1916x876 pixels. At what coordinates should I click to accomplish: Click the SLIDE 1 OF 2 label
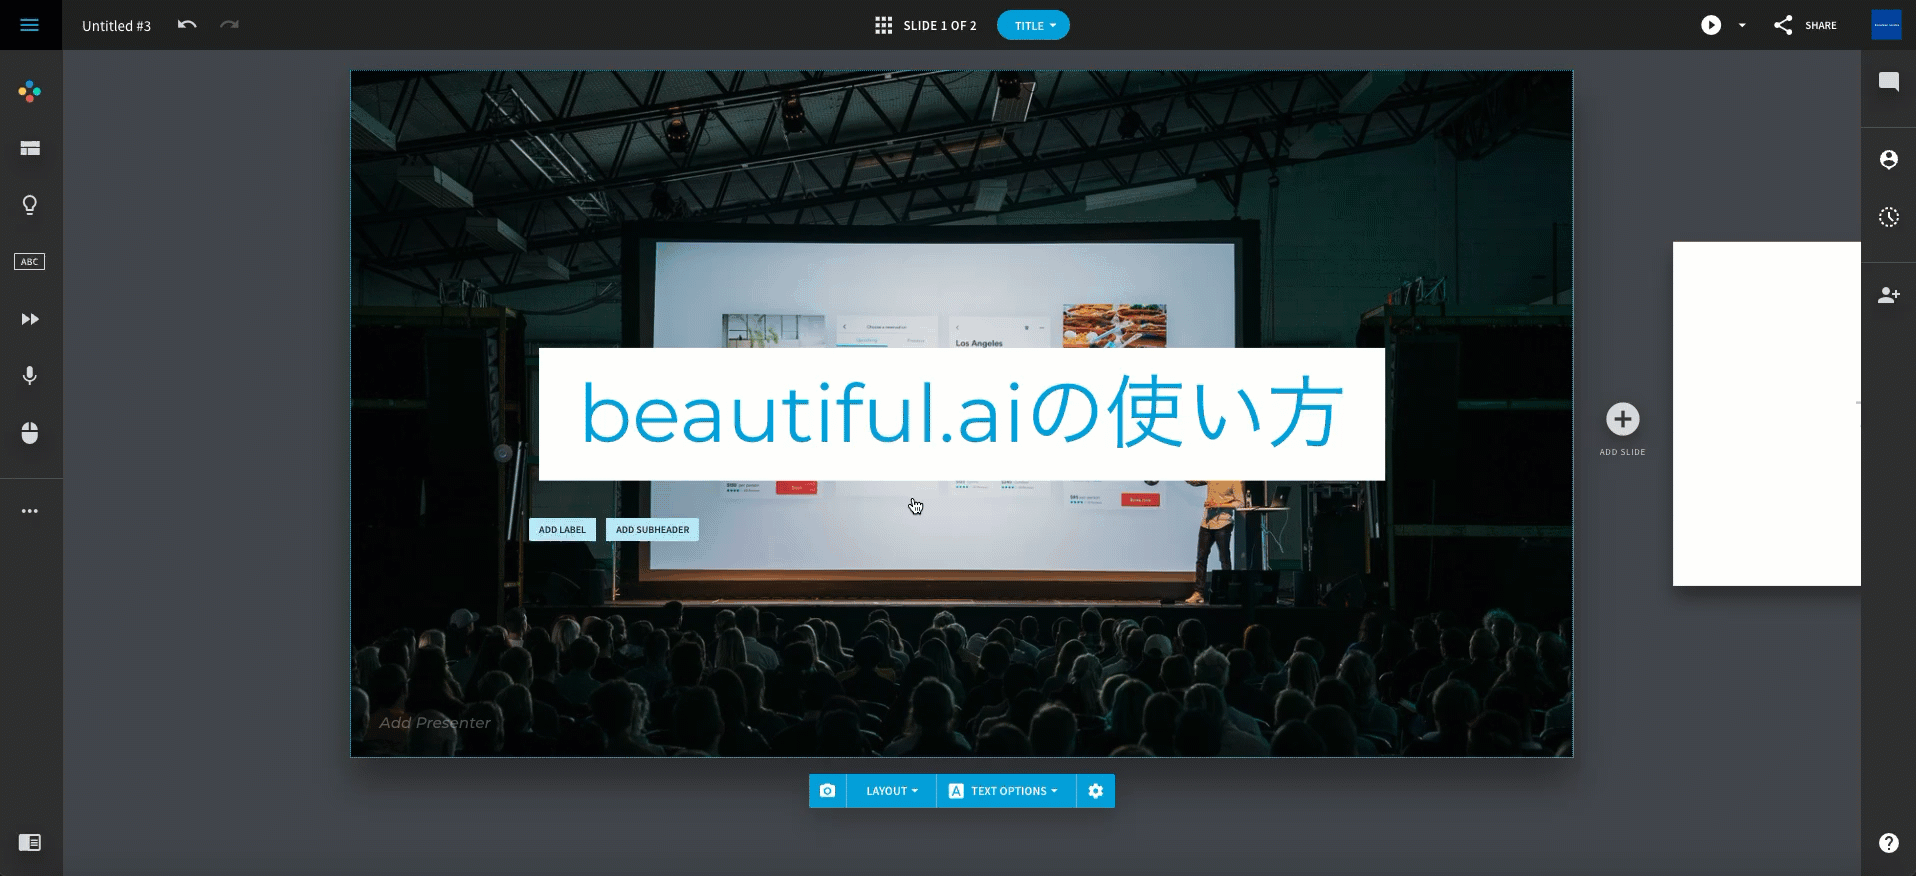[x=940, y=26]
